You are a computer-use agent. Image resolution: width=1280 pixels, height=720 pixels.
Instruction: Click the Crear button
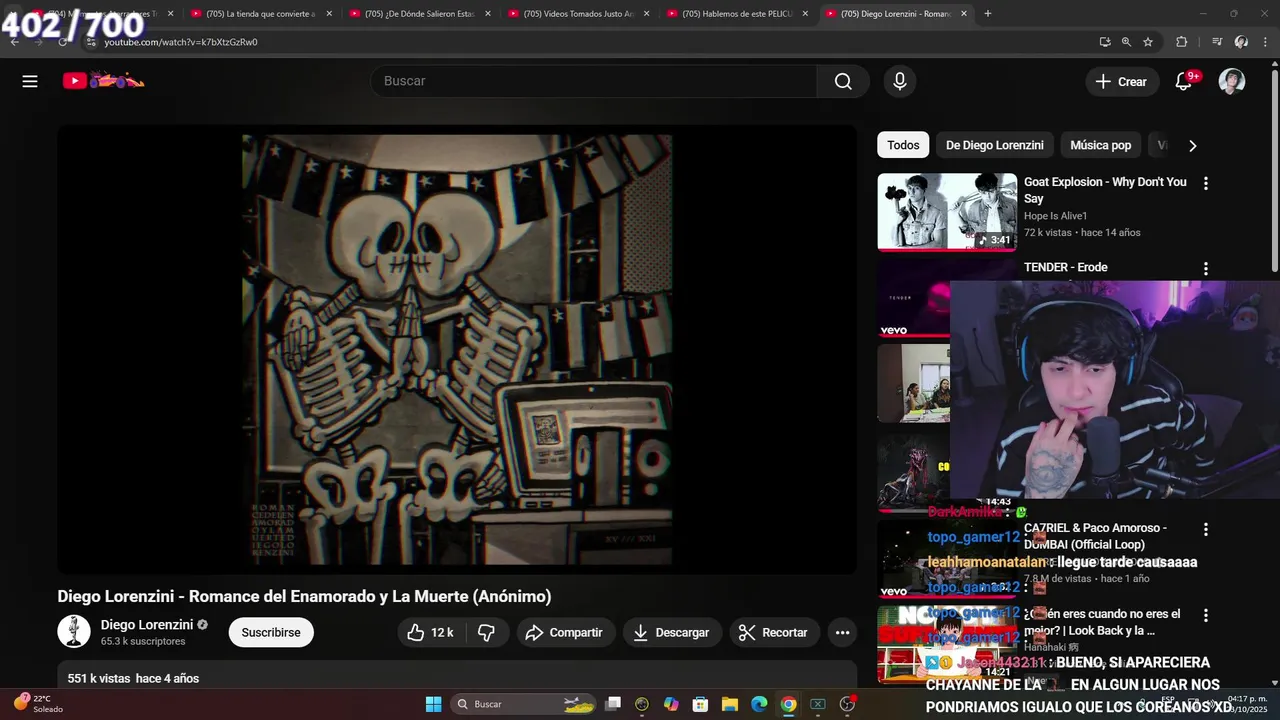1122,81
